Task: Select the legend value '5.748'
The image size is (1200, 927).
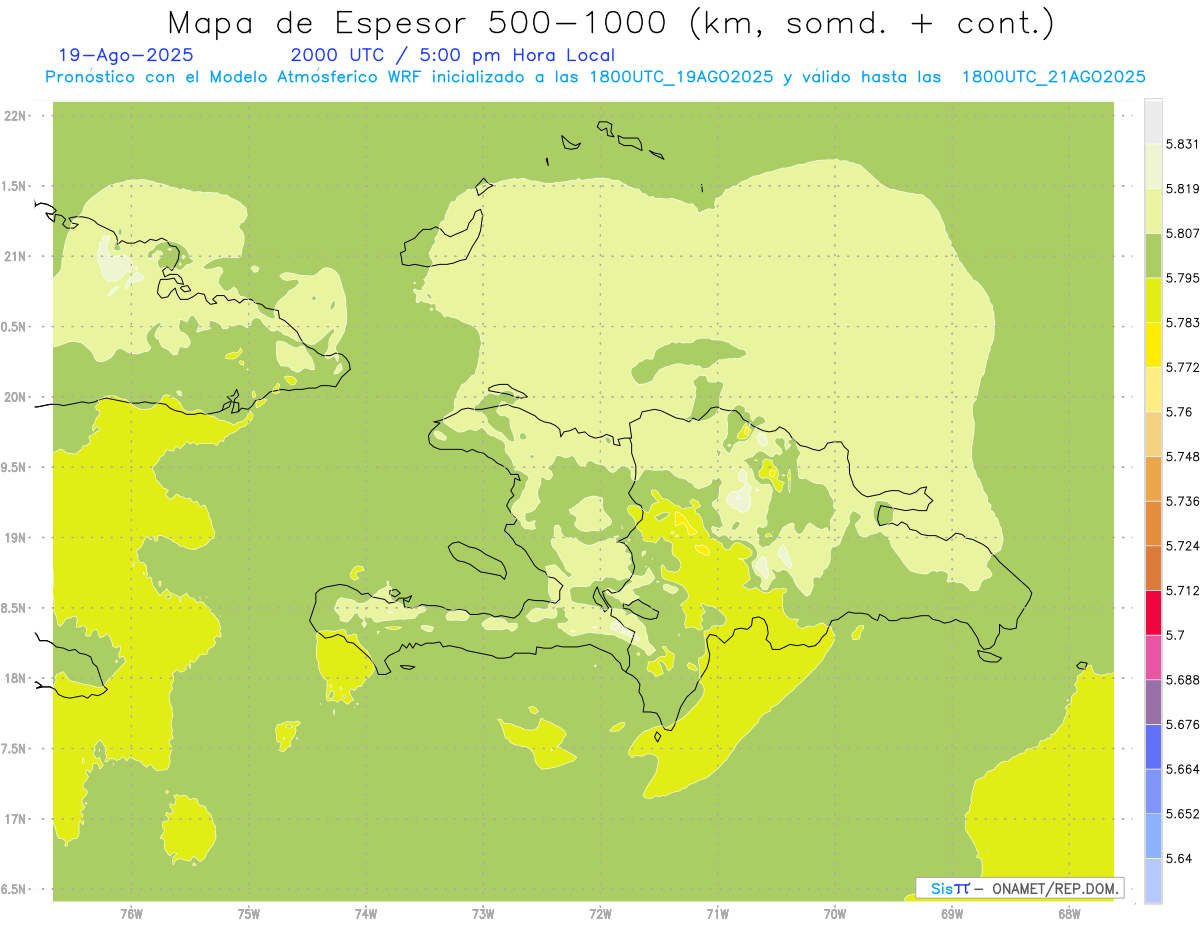Action: tap(1182, 457)
